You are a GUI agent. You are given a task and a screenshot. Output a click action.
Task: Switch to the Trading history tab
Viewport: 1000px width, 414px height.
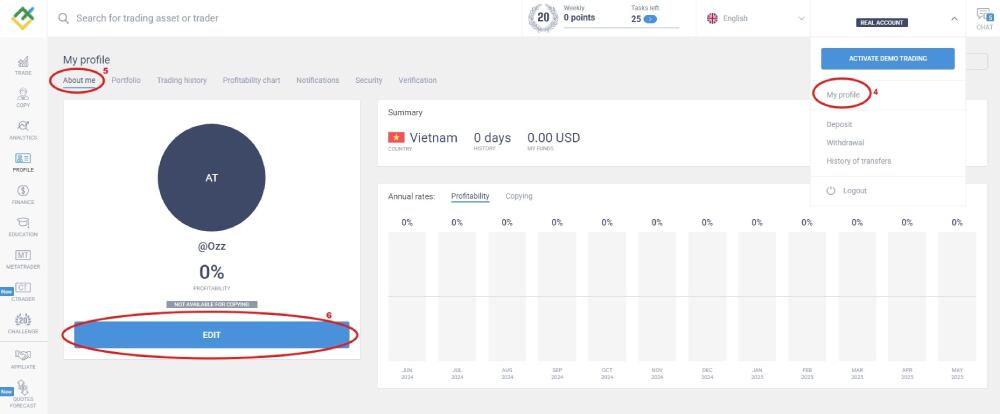point(182,80)
